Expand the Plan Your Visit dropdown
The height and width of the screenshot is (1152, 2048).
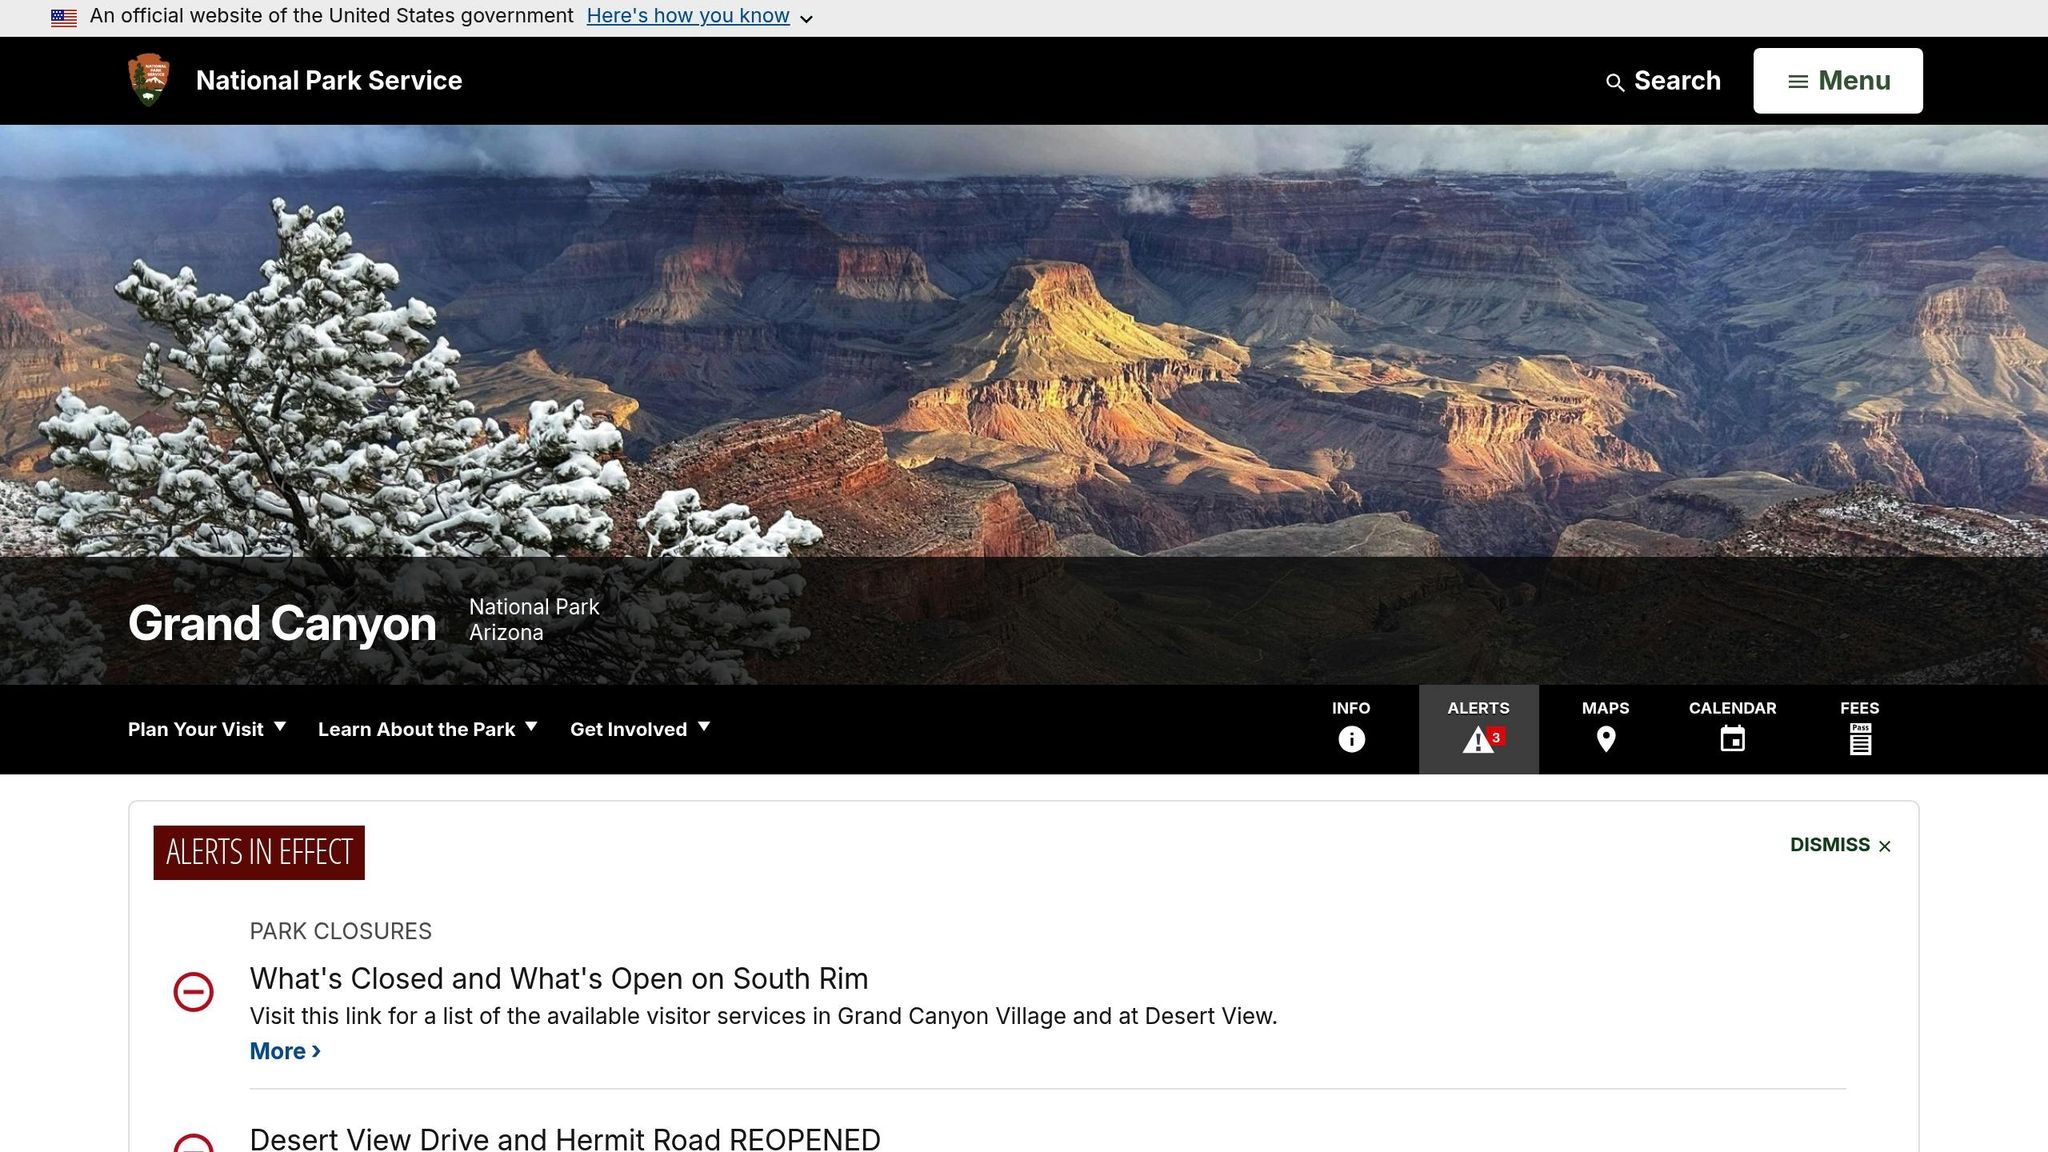(207, 729)
